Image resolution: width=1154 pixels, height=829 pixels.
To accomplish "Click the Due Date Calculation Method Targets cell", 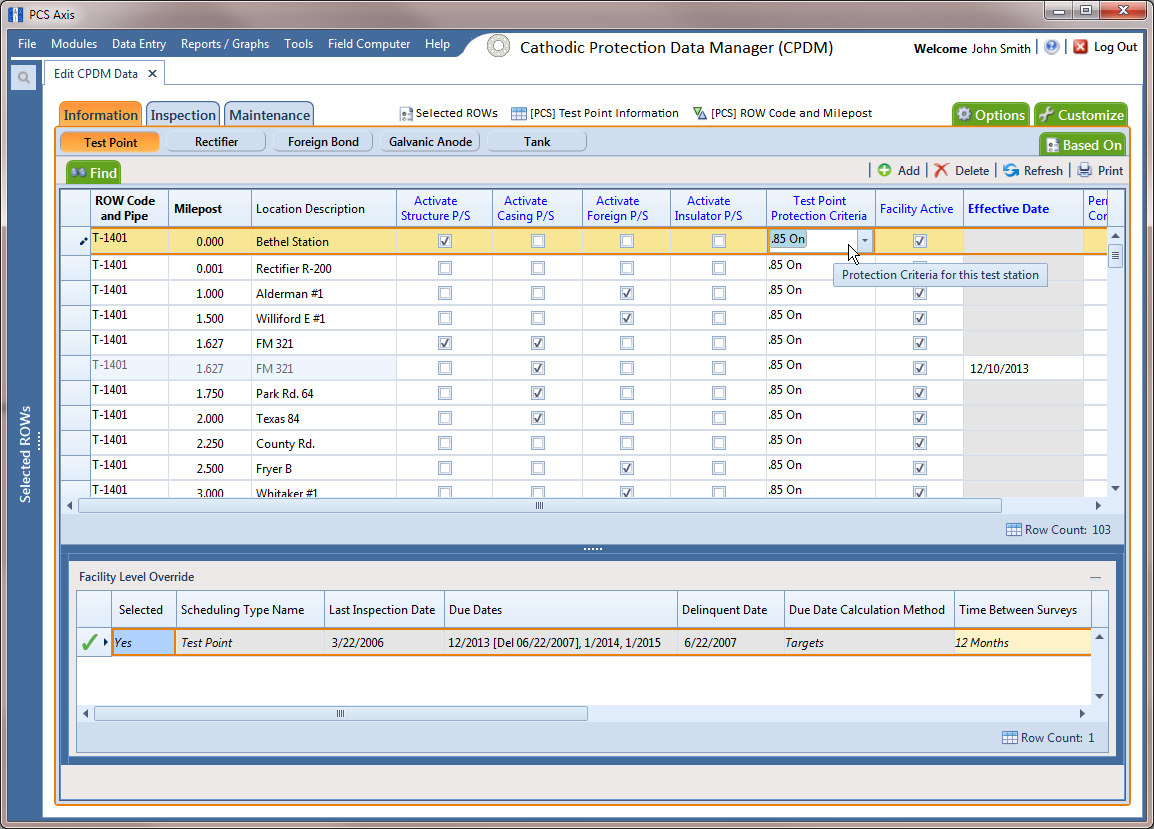I will (x=869, y=643).
